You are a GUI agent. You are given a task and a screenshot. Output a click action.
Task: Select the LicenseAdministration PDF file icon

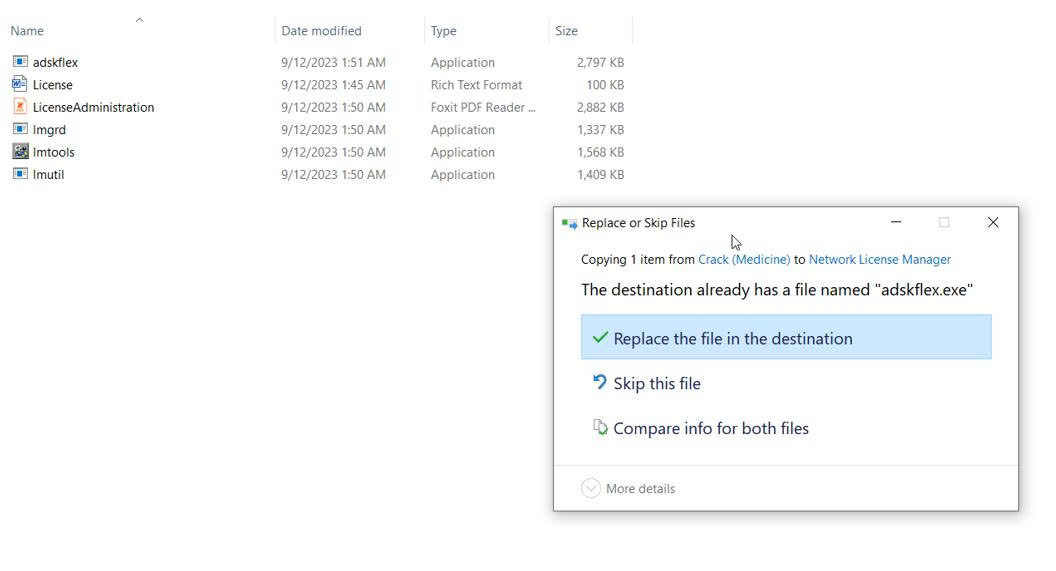point(20,106)
